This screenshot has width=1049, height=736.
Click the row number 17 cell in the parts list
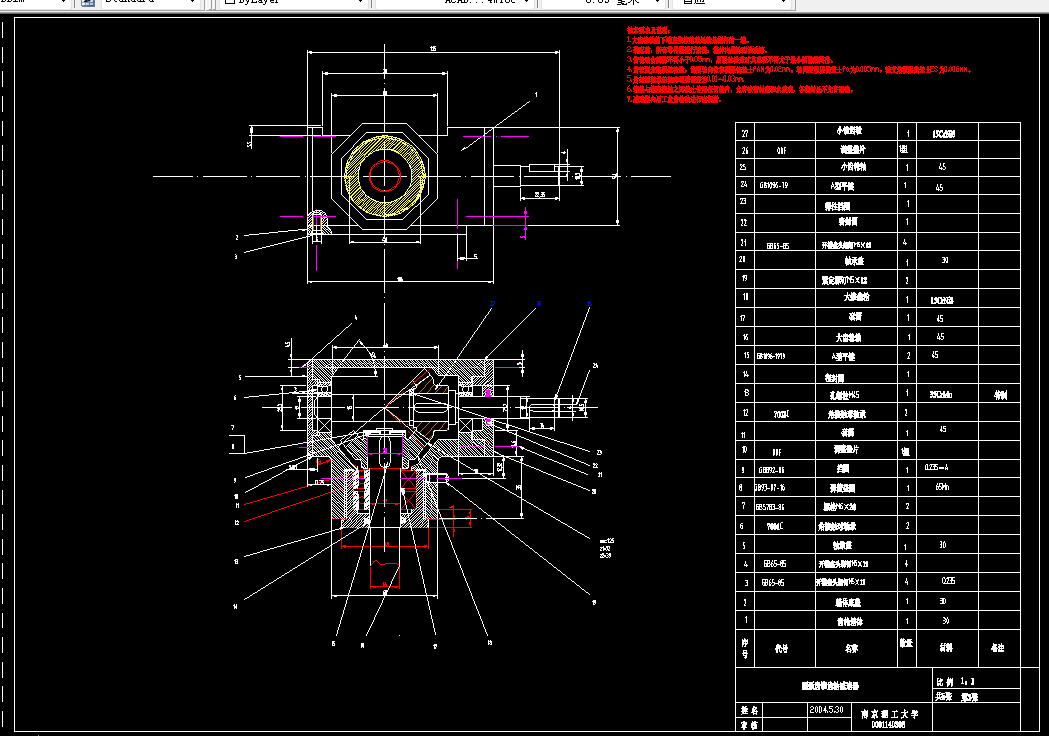(745, 318)
